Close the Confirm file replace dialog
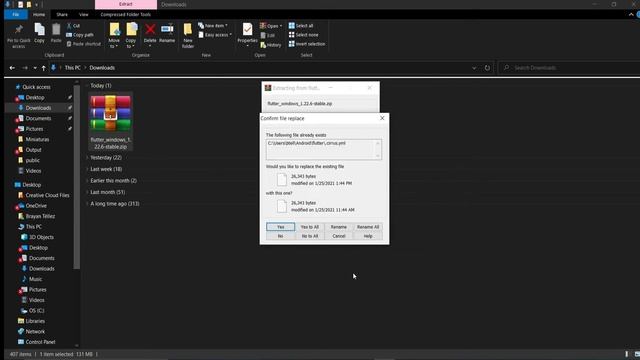The image size is (640, 360). coord(382,118)
